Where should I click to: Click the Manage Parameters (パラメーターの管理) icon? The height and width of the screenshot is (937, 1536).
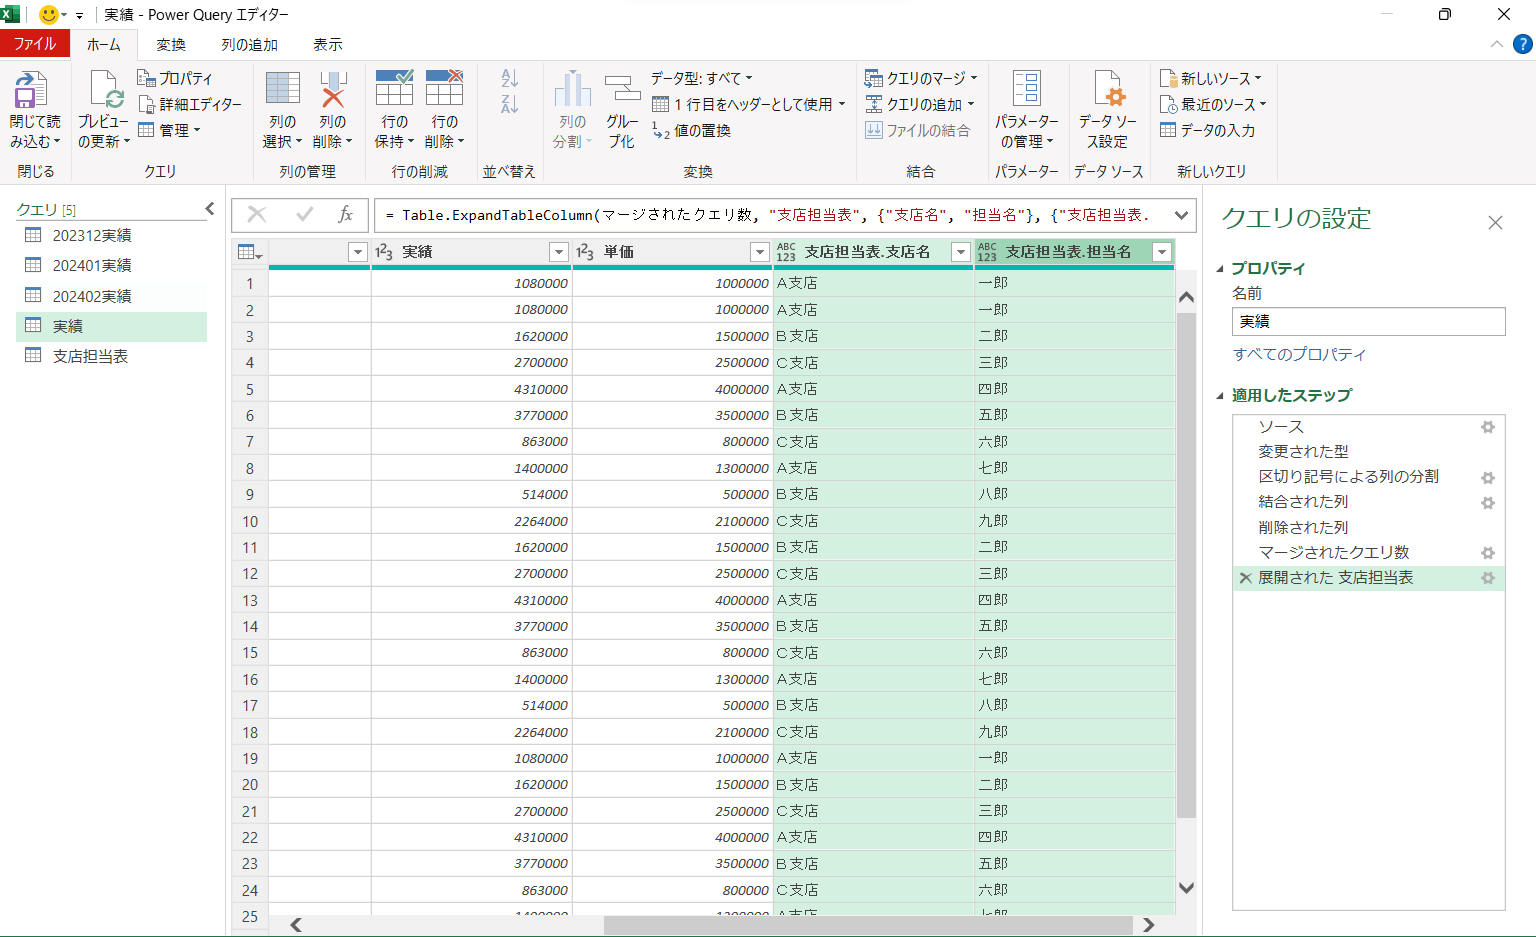(1027, 88)
